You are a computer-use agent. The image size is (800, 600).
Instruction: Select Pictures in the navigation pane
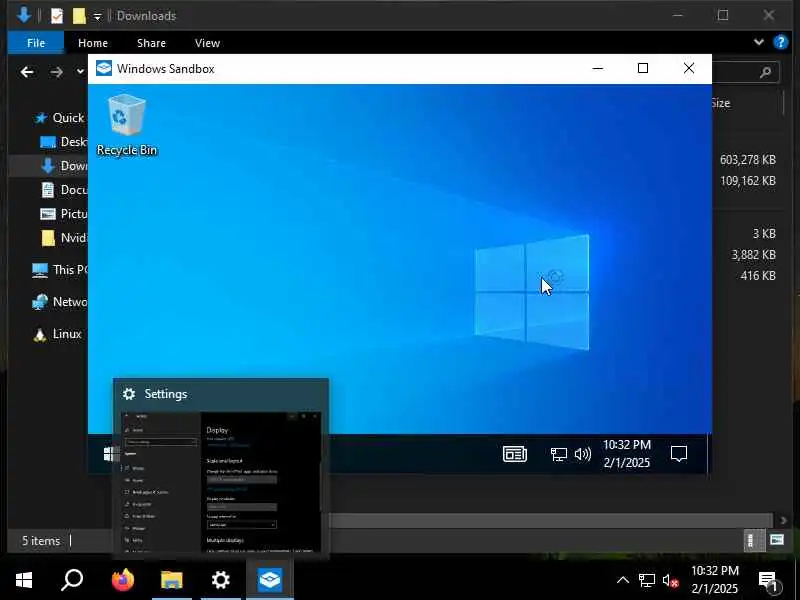[x=63, y=214]
